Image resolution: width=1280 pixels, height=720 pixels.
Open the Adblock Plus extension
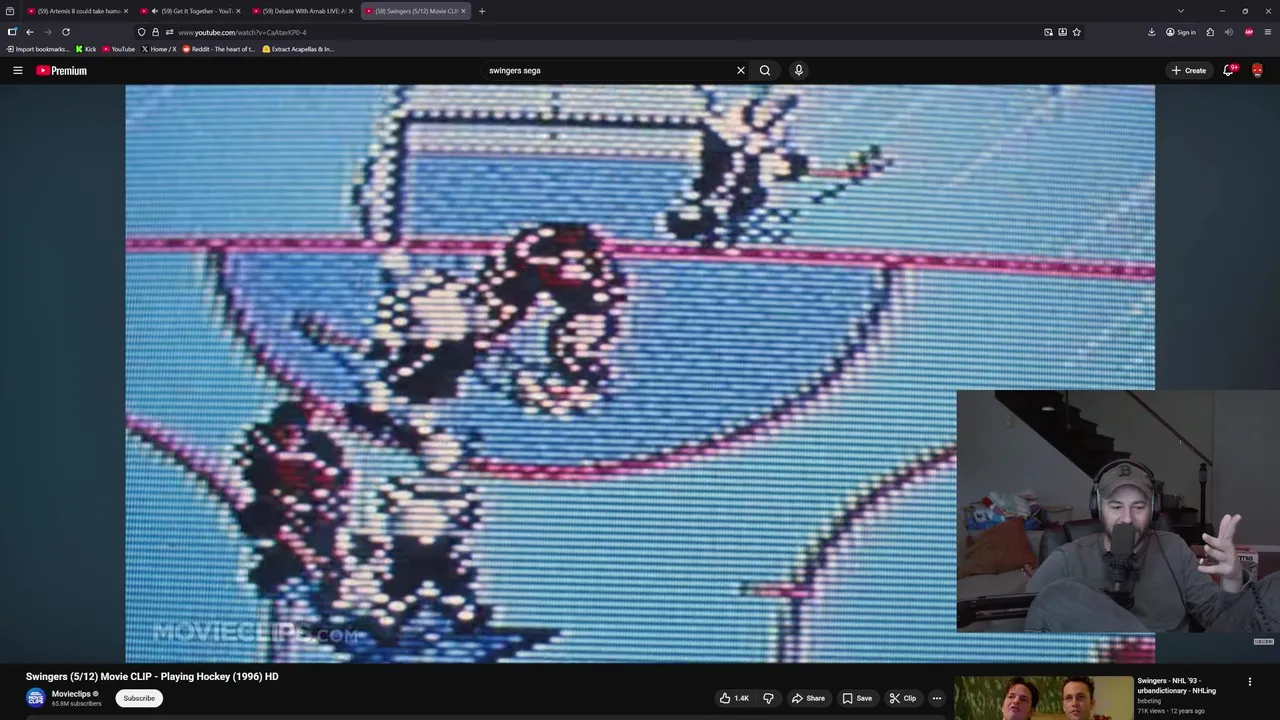[1249, 32]
